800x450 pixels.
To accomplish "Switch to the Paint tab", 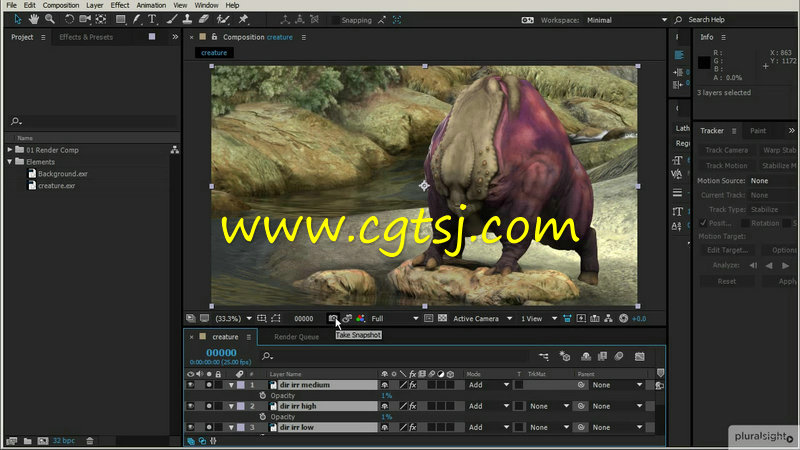I will (x=758, y=131).
